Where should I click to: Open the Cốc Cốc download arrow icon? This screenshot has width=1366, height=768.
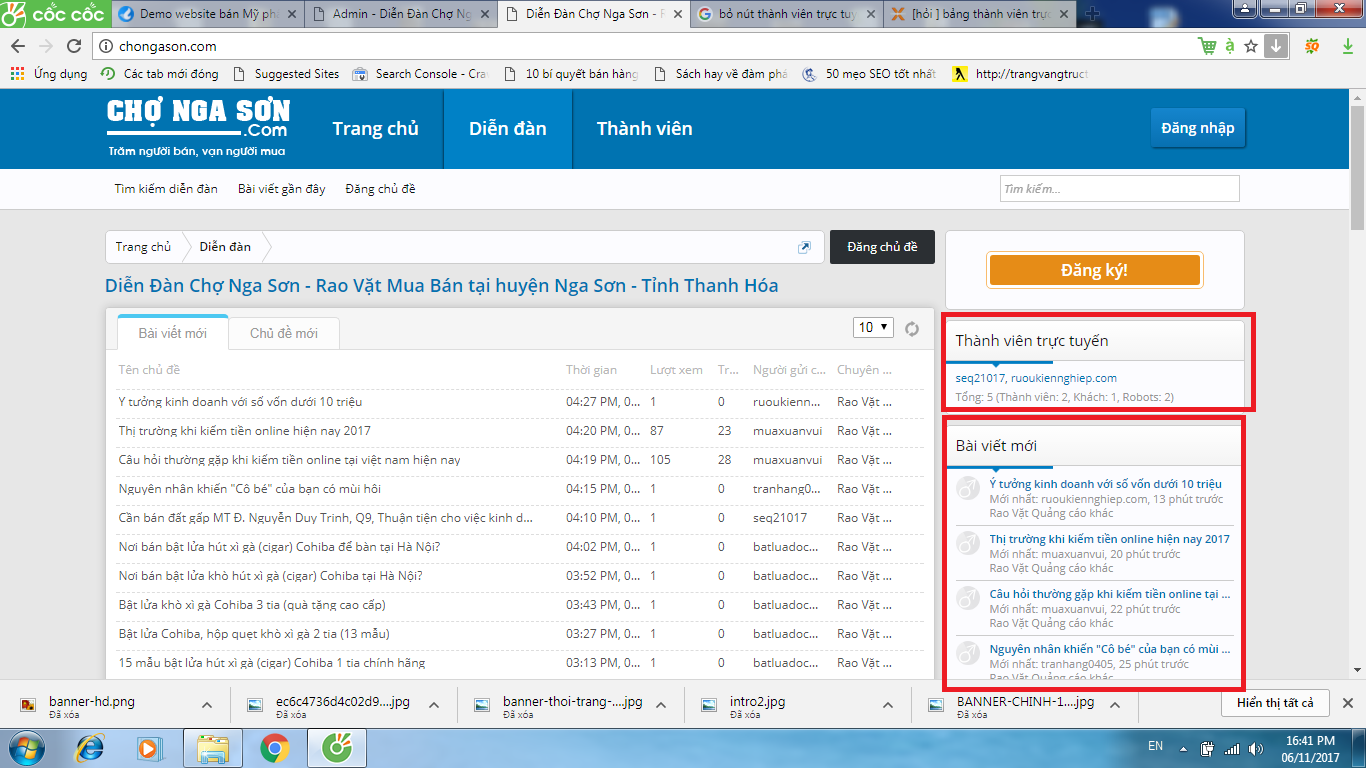(x=1276, y=46)
